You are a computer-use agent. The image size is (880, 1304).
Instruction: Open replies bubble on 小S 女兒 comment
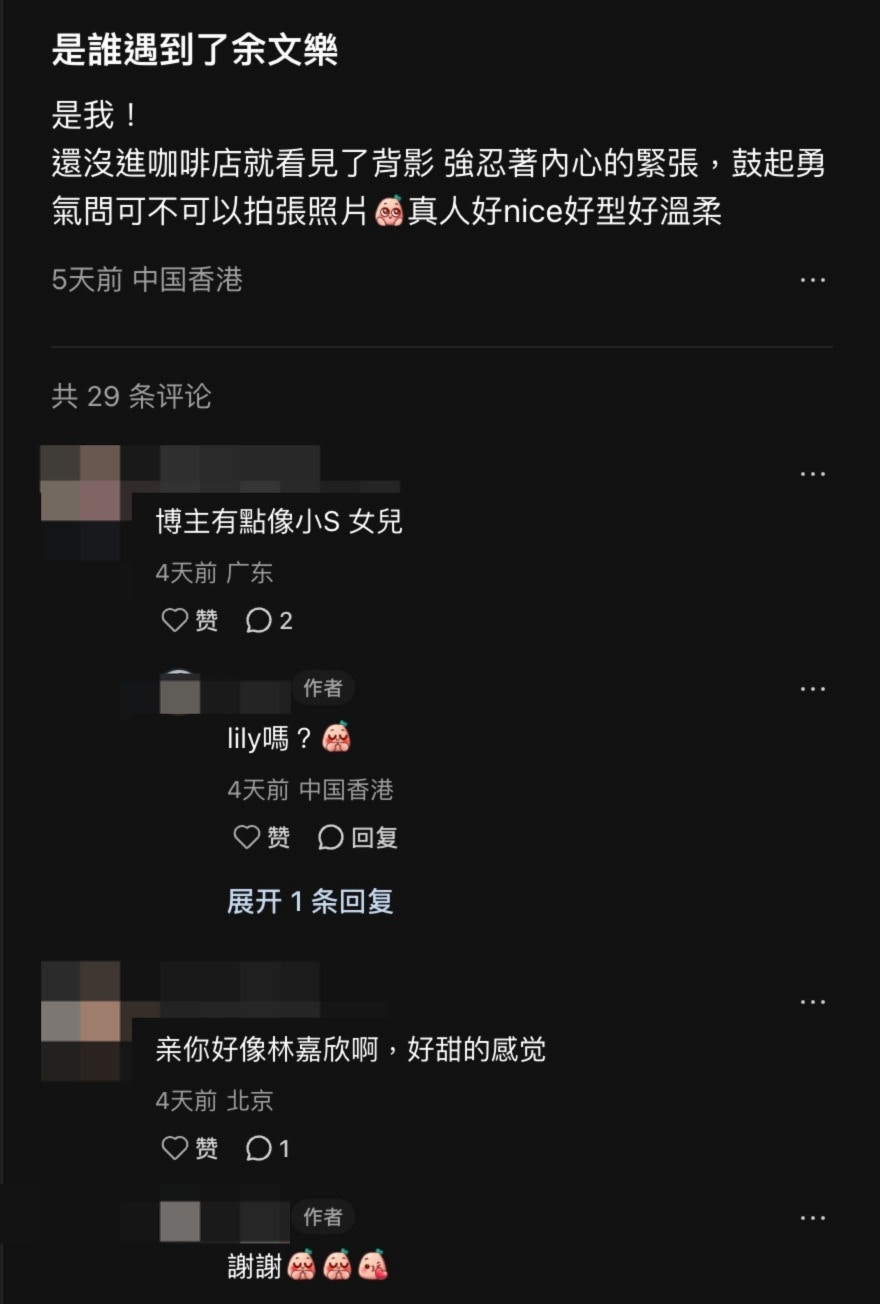point(269,621)
